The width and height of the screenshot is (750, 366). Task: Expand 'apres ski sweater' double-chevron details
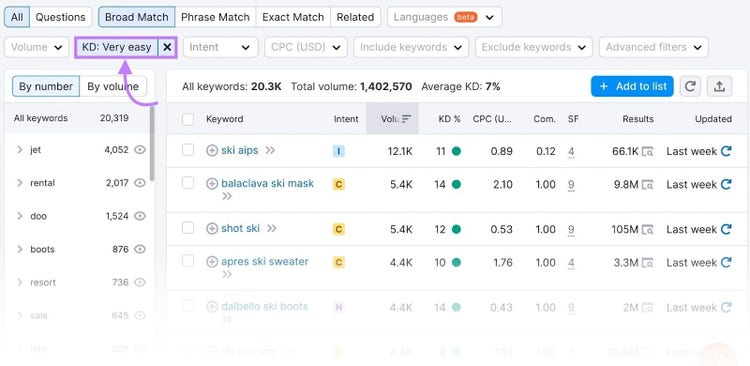click(x=227, y=274)
